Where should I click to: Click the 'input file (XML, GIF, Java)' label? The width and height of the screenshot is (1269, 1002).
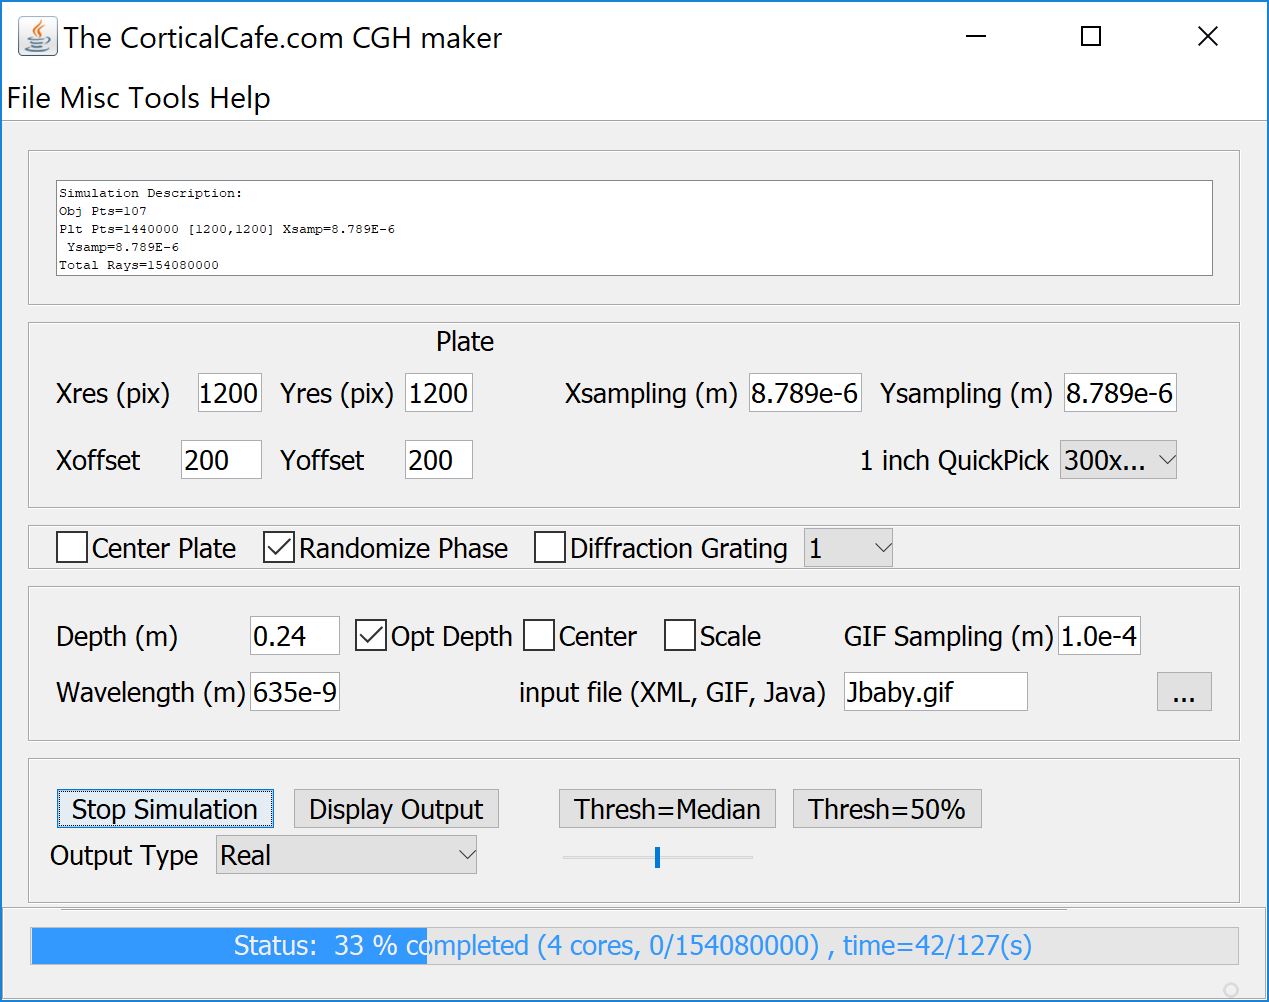[x=672, y=692]
